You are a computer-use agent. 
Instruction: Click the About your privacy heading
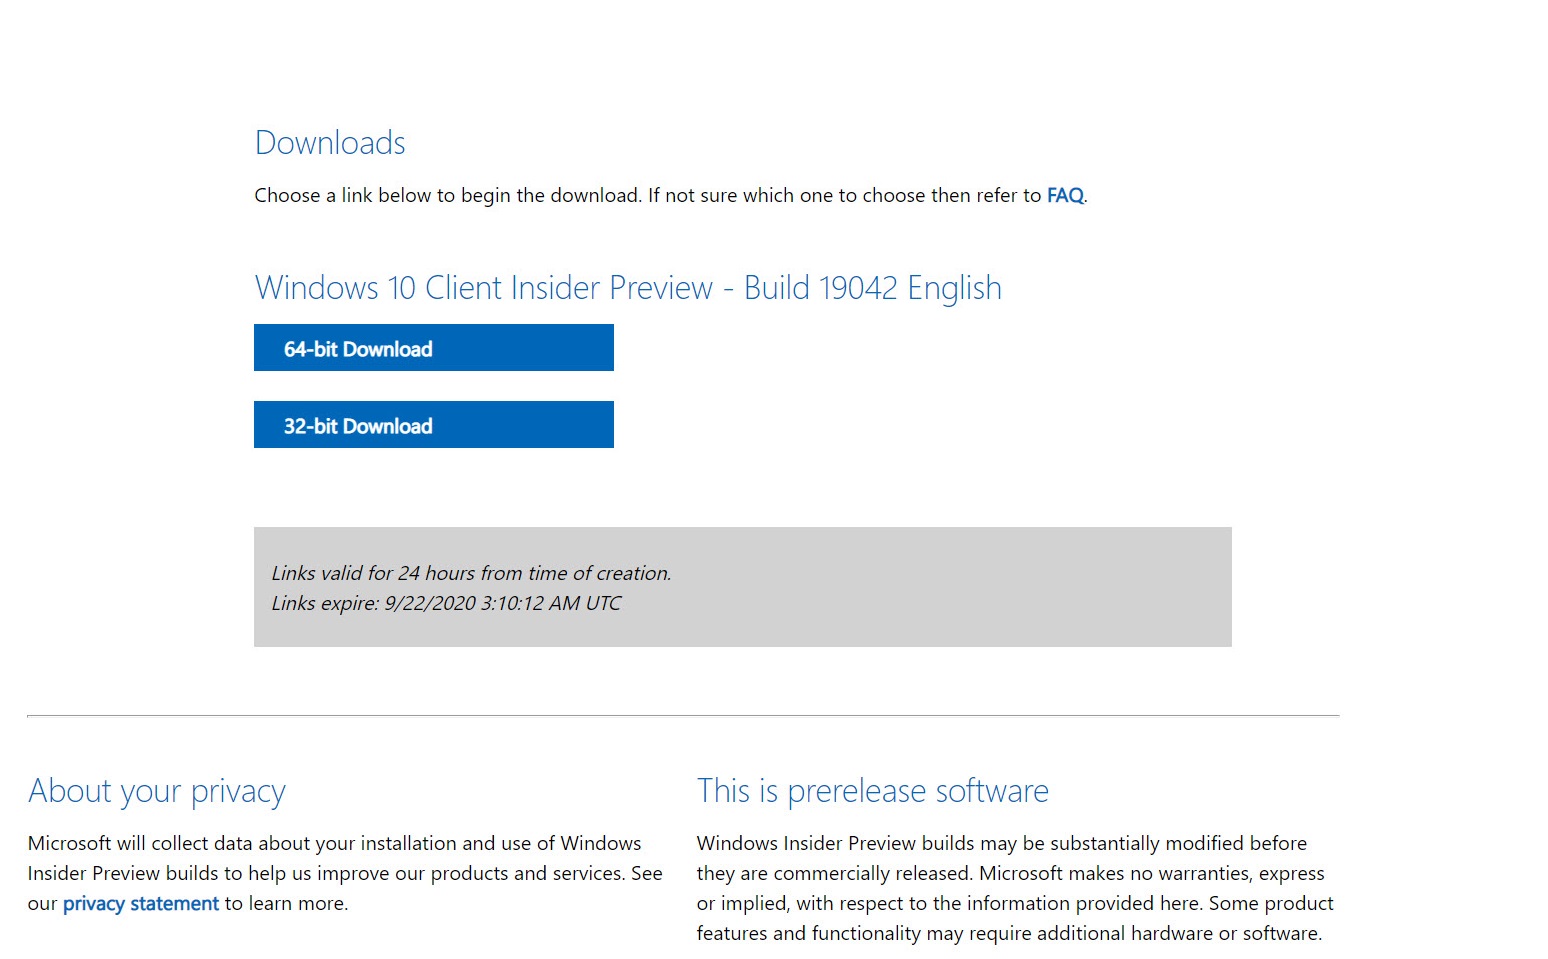point(157,791)
